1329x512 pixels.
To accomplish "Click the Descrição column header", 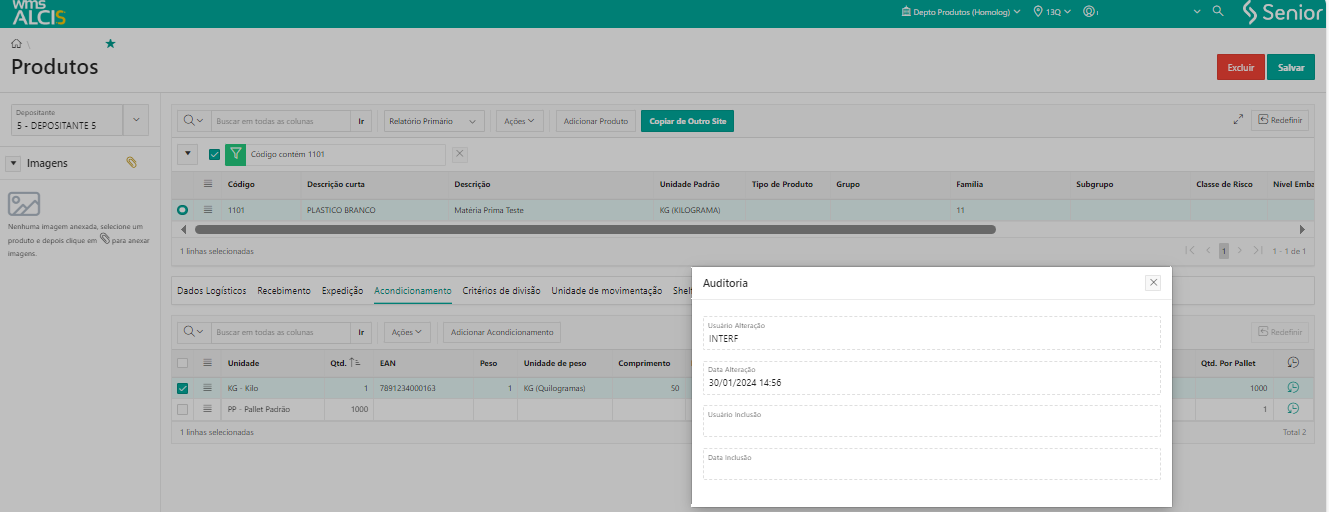I will coord(472,184).
